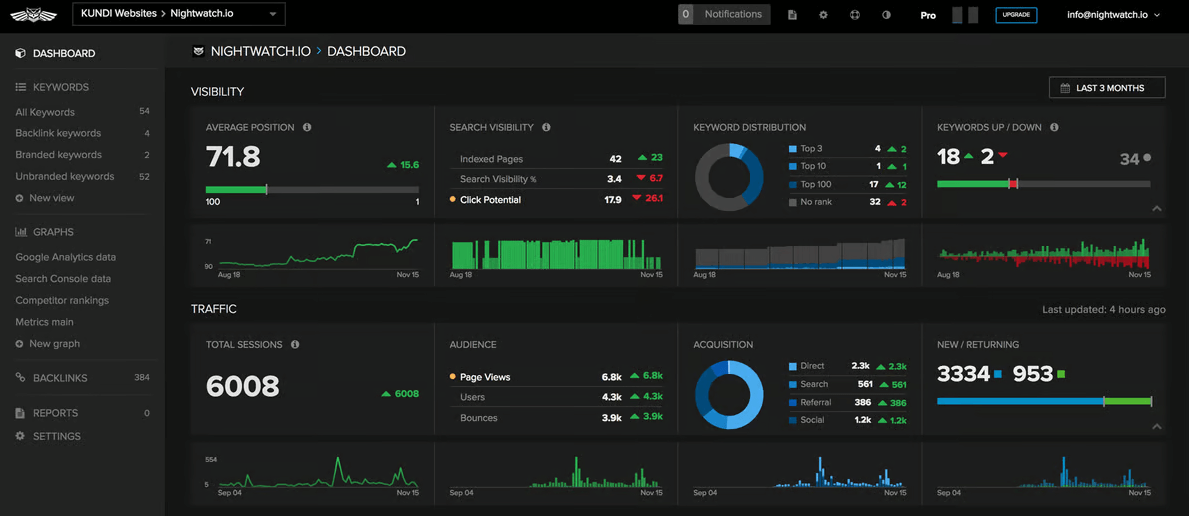Select the Click Potential metric dot
The height and width of the screenshot is (516, 1189).
[453, 200]
